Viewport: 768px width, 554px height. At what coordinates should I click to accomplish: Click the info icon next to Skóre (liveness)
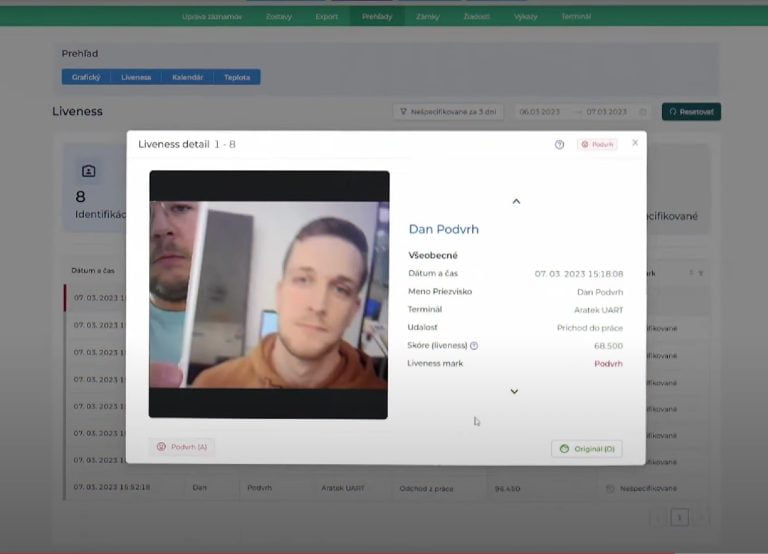(x=474, y=346)
